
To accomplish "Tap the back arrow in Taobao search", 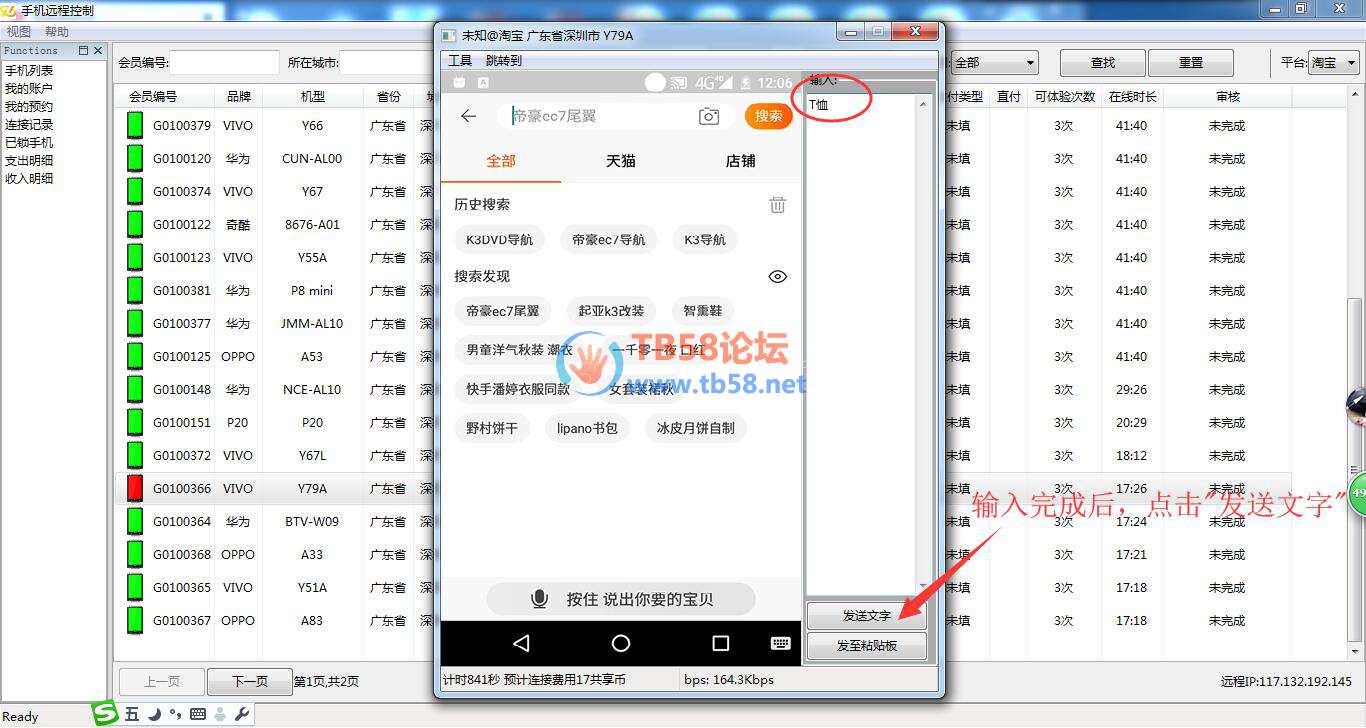I will tap(468, 116).
